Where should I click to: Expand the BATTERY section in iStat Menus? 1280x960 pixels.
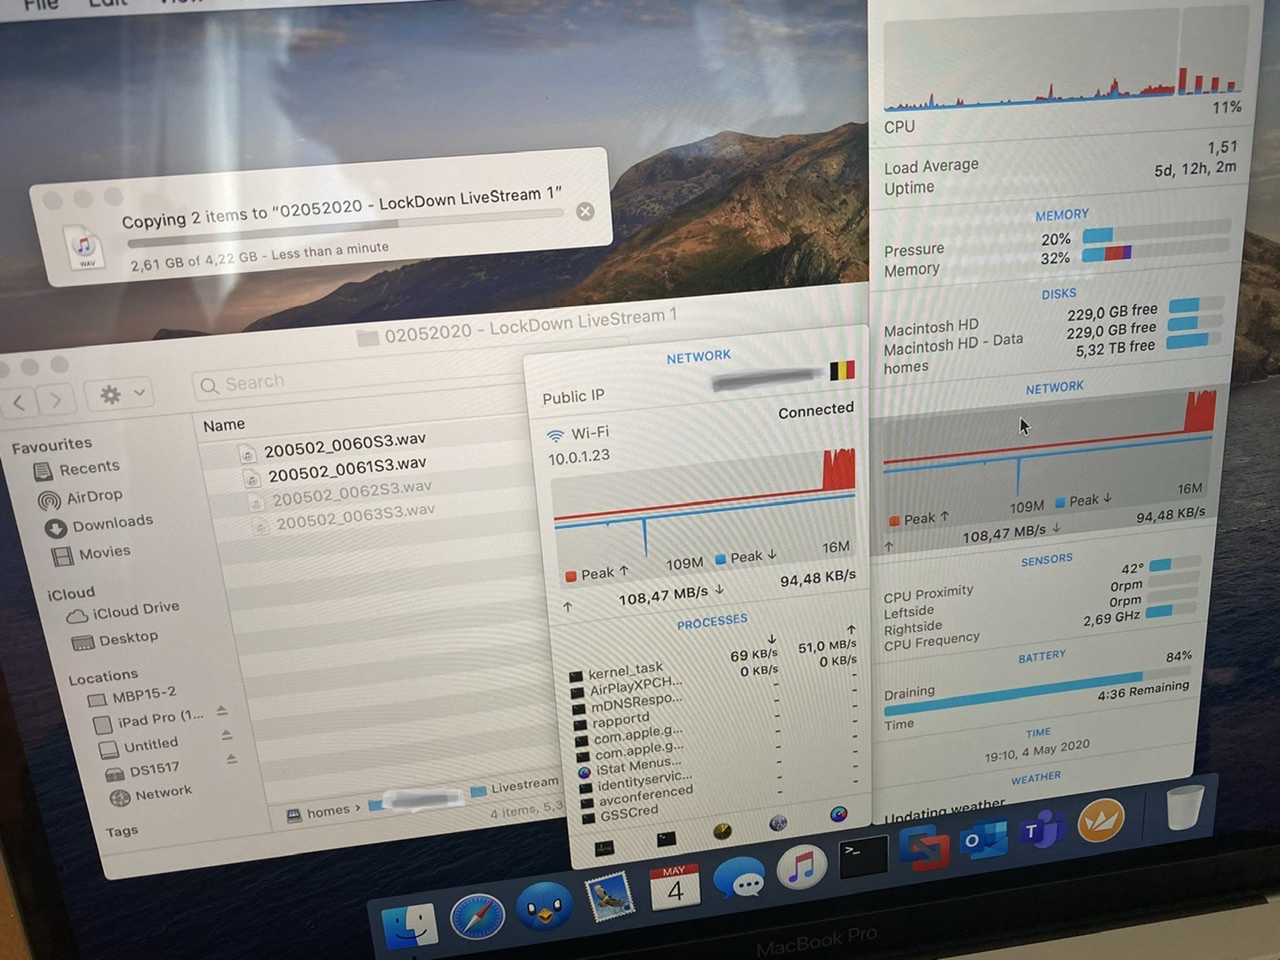(1041, 656)
